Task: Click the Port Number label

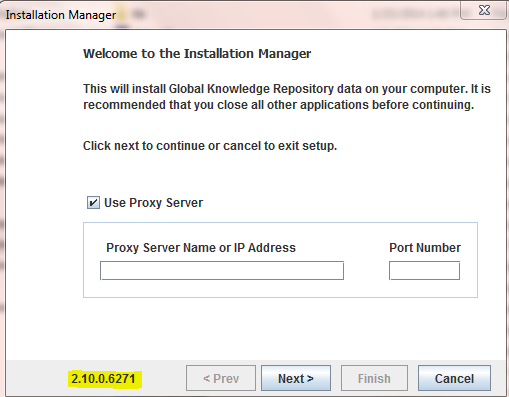Action: click(425, 248)
